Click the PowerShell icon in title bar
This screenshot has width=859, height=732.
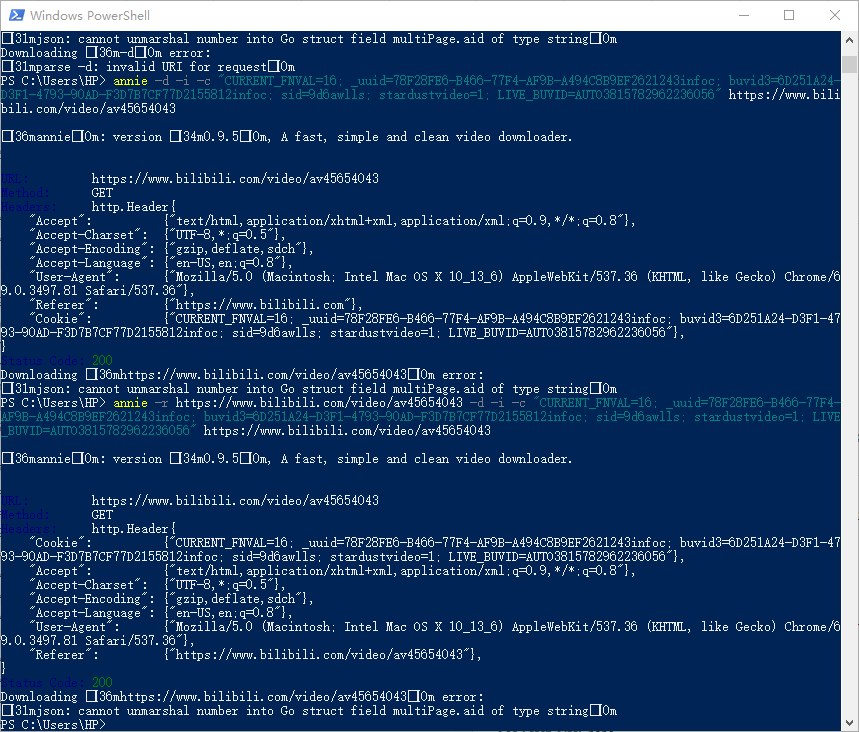16,15
